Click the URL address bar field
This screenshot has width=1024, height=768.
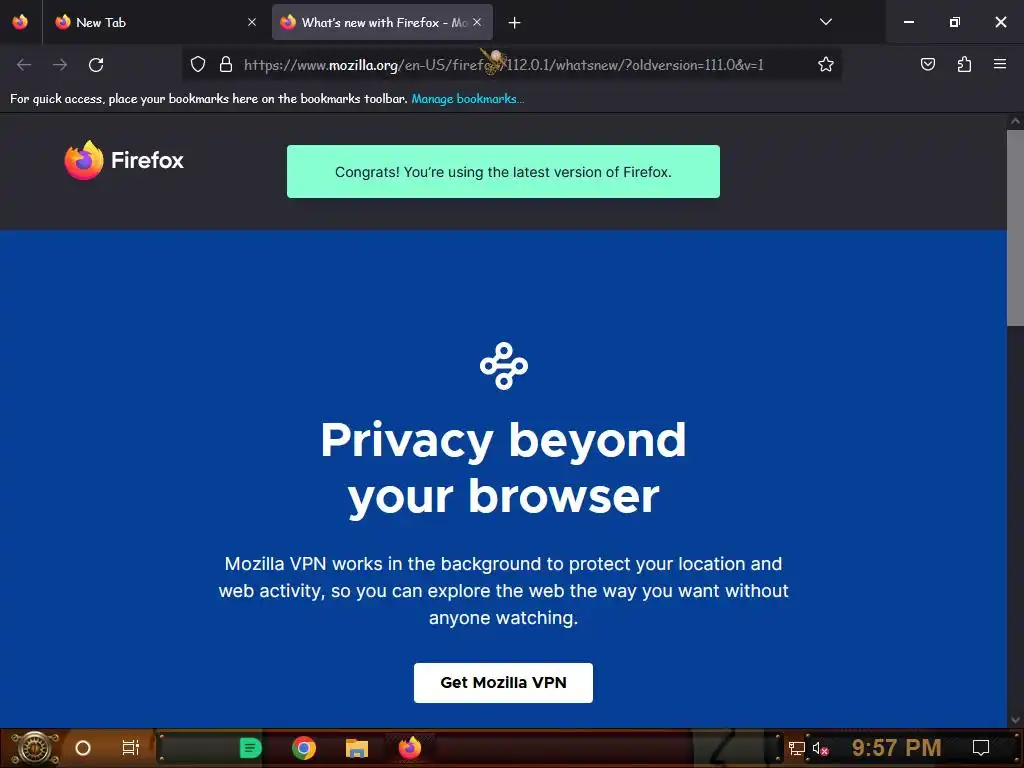(x=503, y=65)
